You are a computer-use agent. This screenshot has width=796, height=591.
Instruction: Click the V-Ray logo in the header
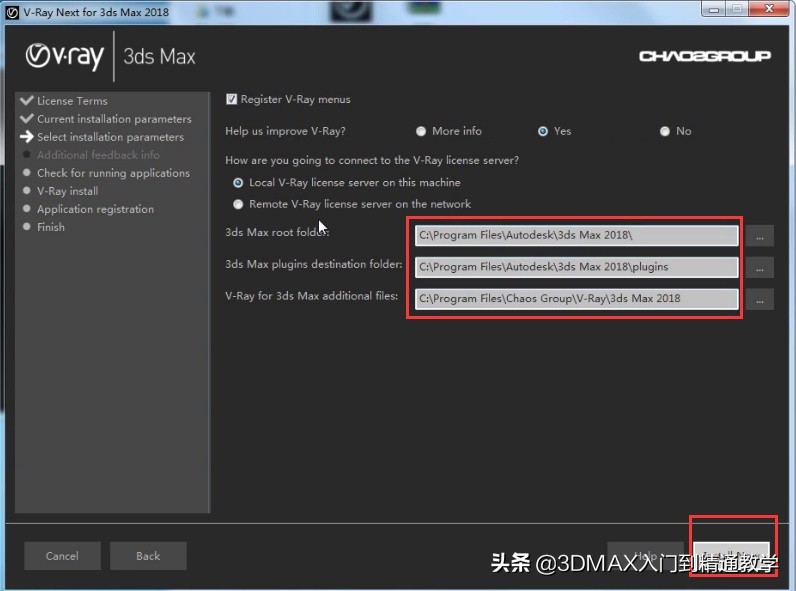coord(64,56)
